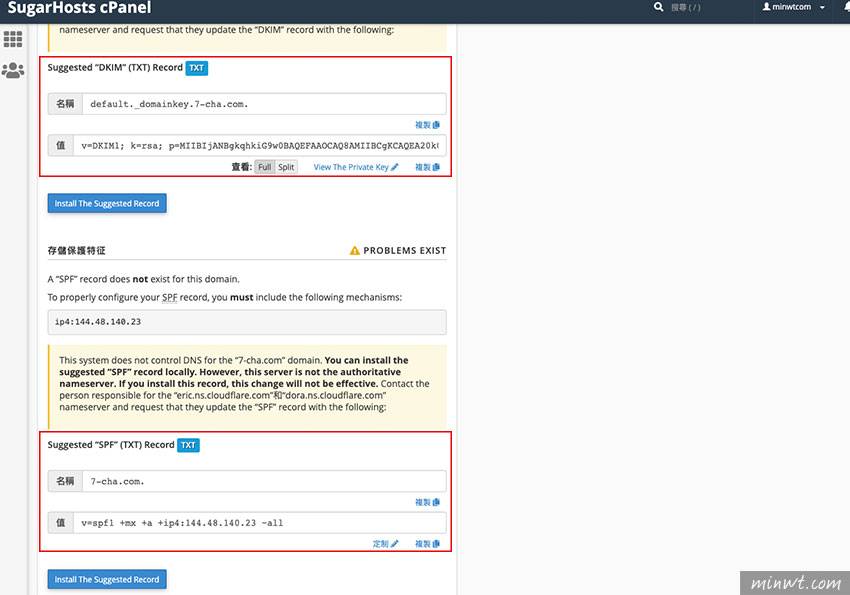
Task: Open the notifications bell
Action: point(842,7)
